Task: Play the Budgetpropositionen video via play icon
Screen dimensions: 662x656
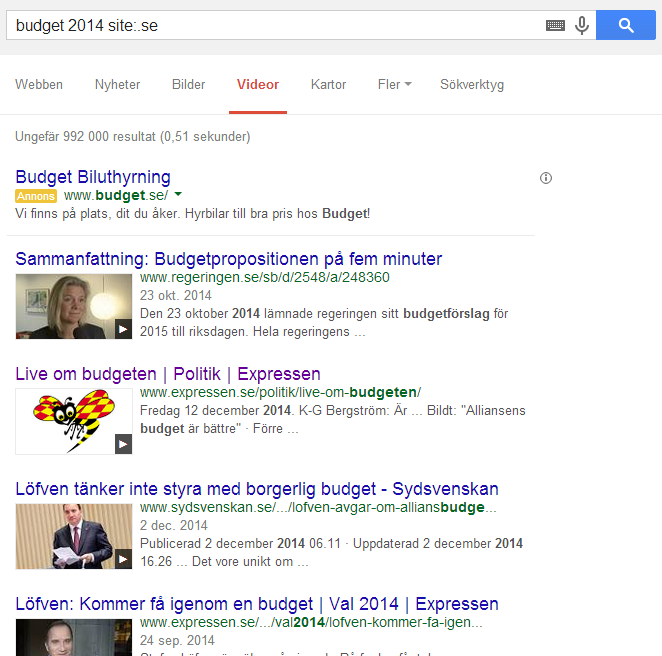Action: tap(123, 329)
